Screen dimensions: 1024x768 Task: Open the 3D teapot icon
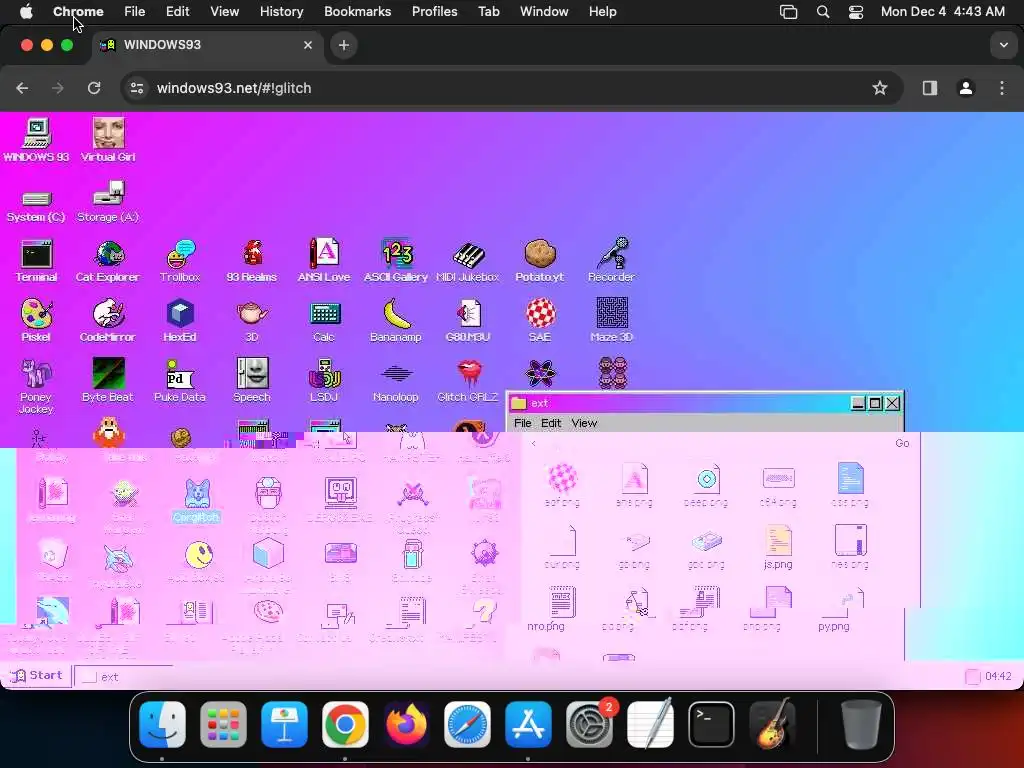pos(252,321)
